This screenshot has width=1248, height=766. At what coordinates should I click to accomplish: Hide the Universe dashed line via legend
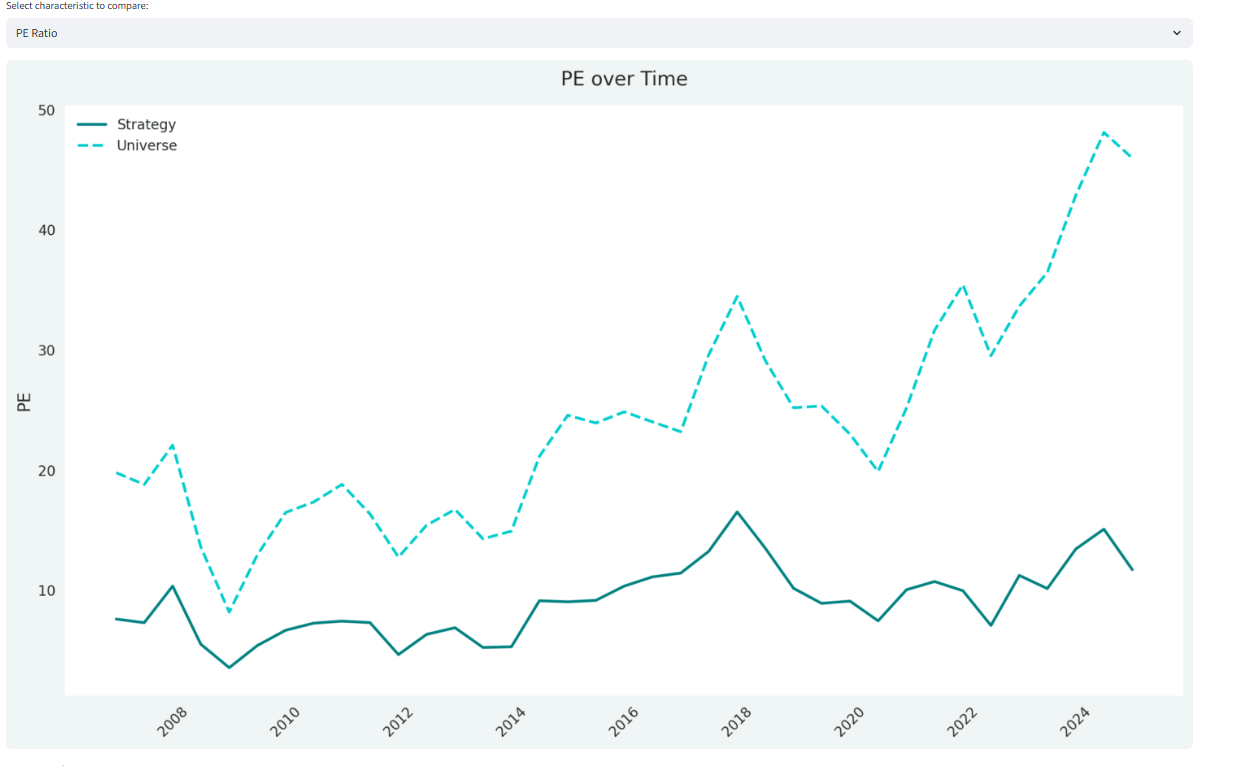pyautogui.click(x=147, y=145)
